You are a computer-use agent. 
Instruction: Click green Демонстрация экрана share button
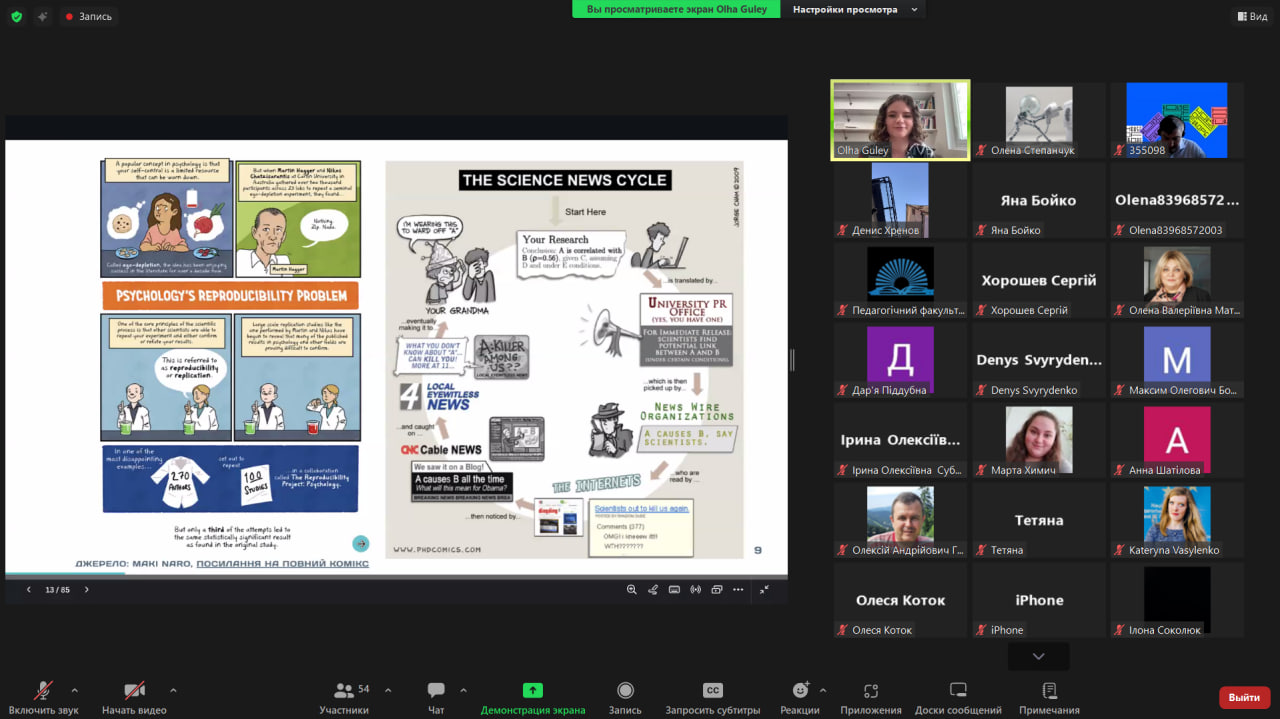click(x=533, y=698)
